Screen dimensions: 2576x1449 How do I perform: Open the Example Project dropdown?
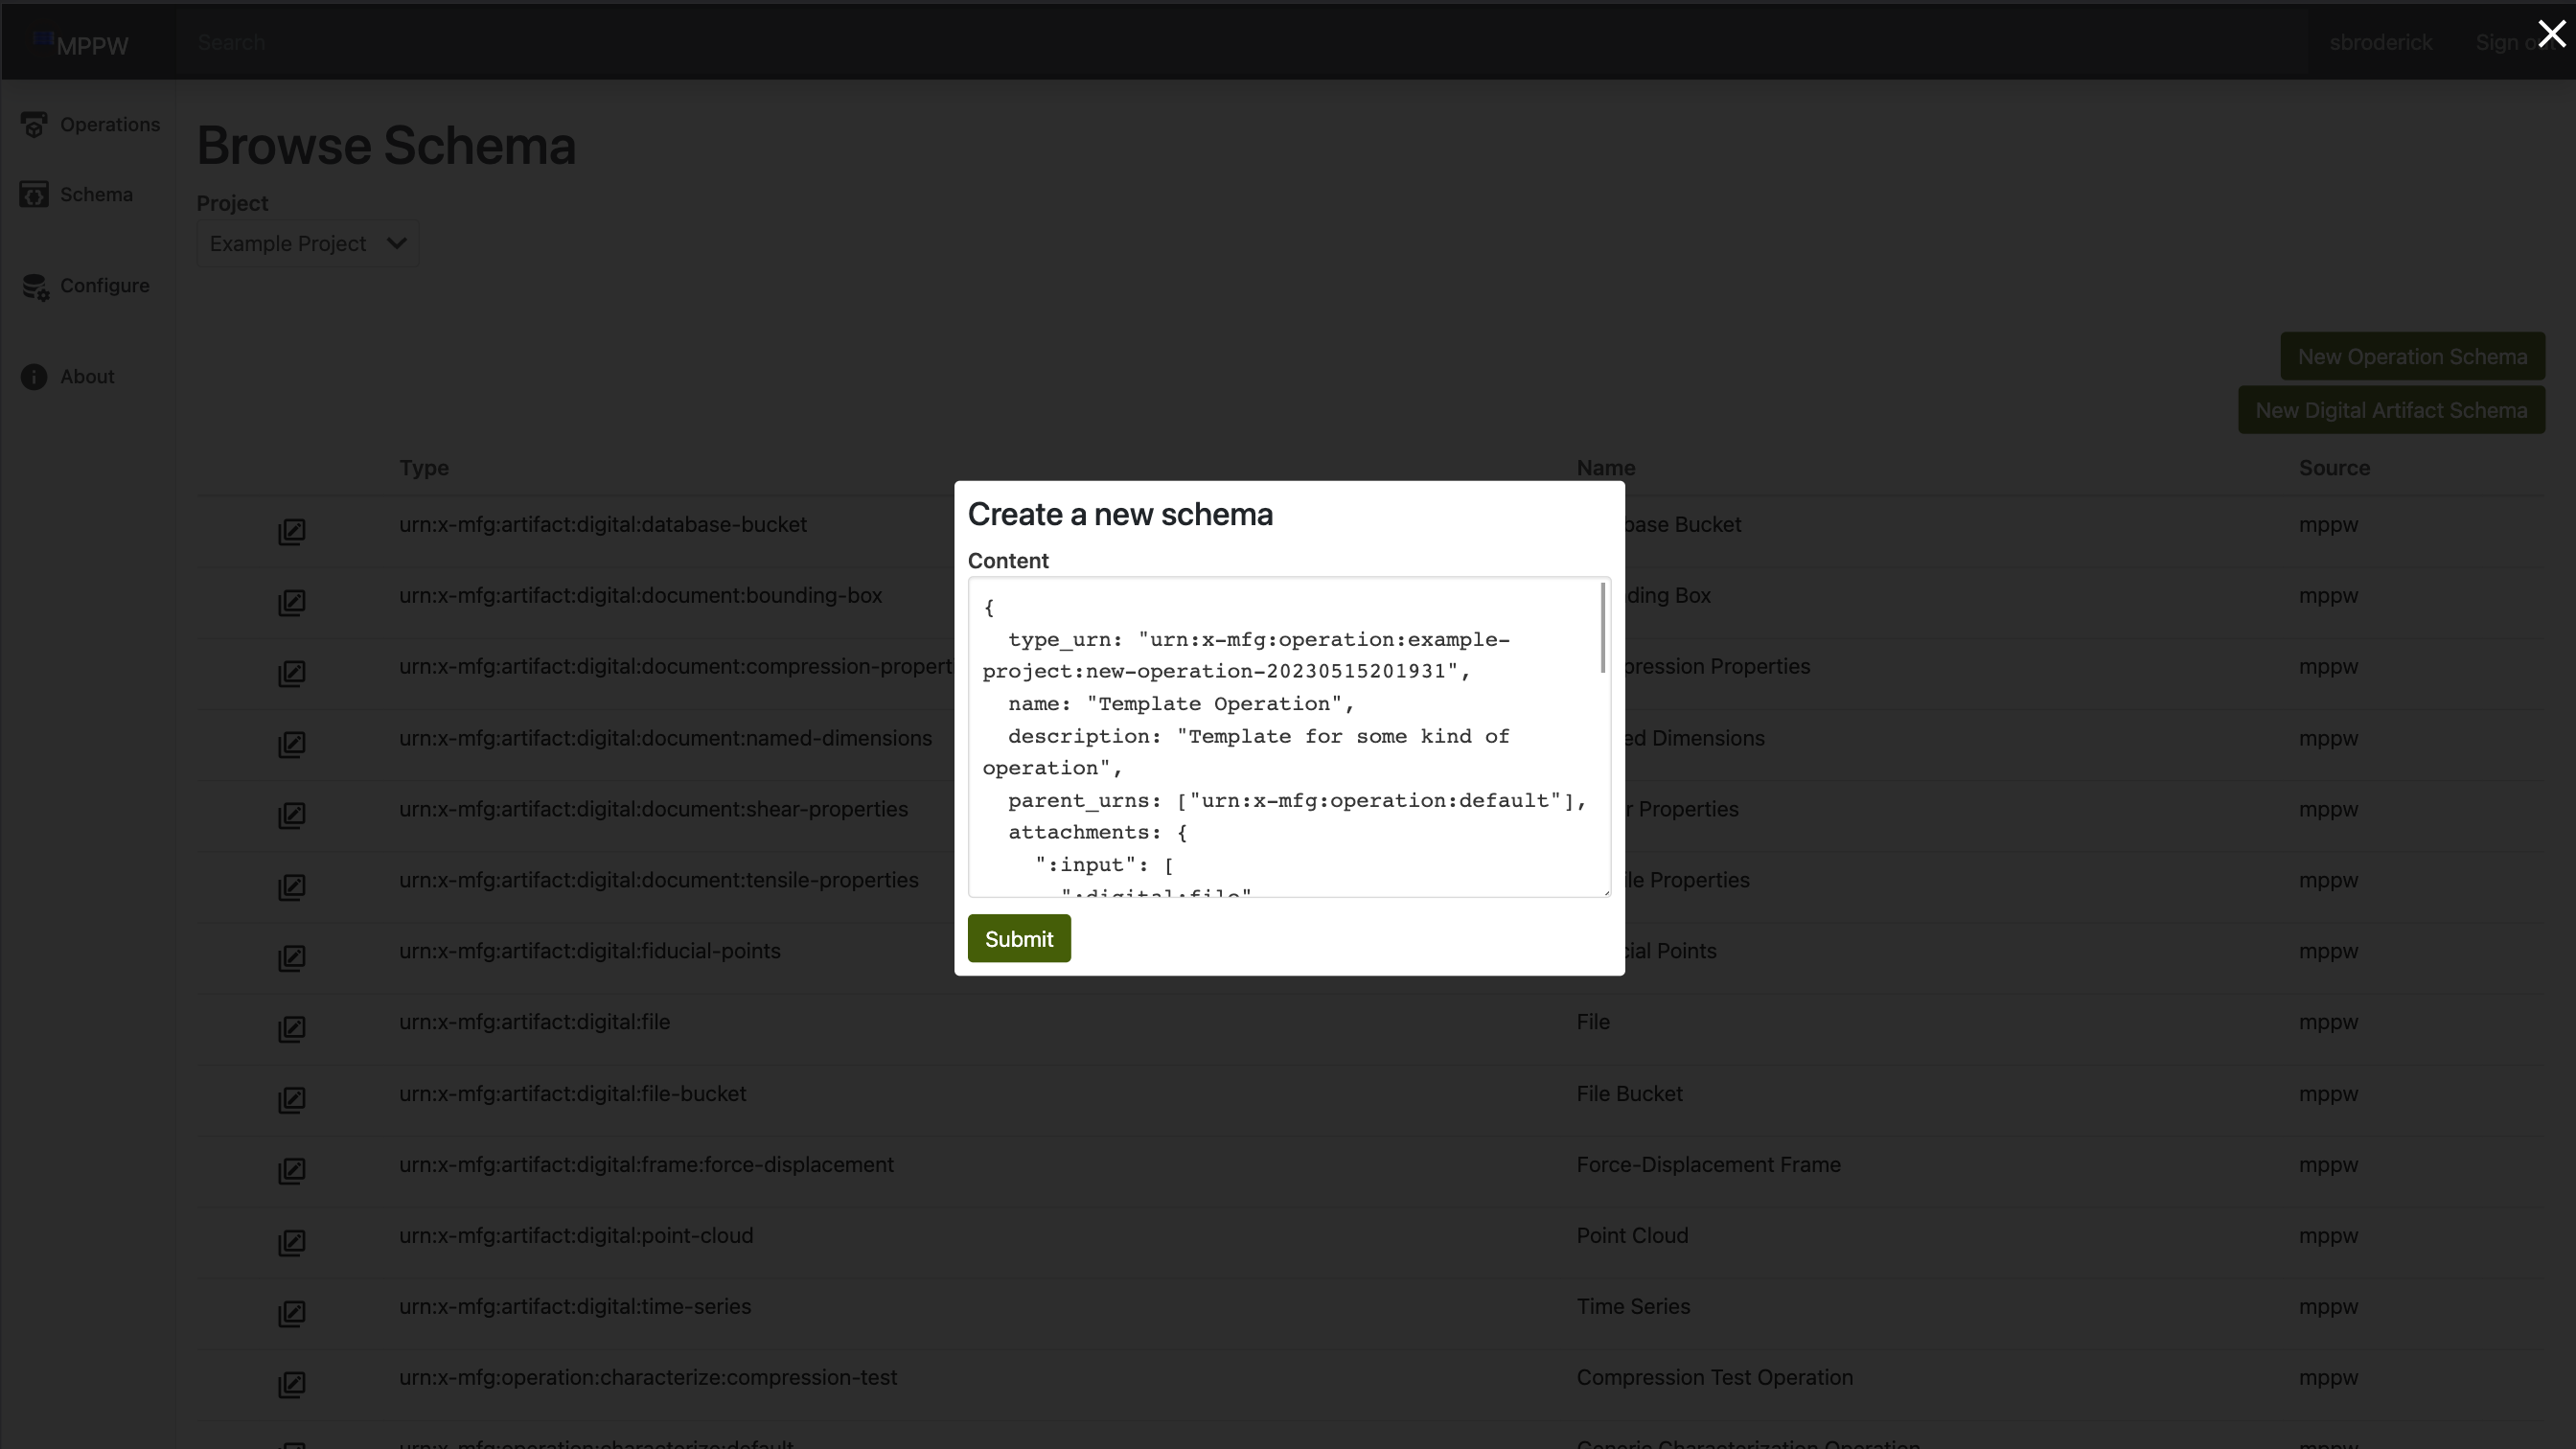click(308, 244)
